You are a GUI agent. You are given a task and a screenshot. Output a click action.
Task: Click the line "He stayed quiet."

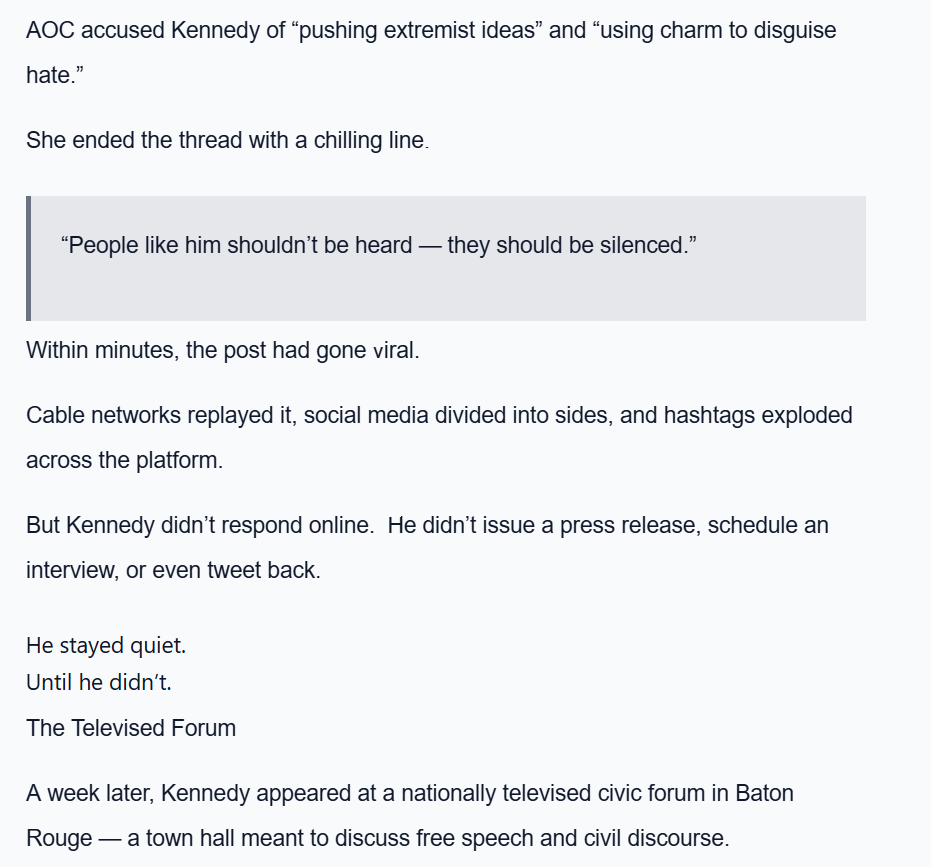106,646
